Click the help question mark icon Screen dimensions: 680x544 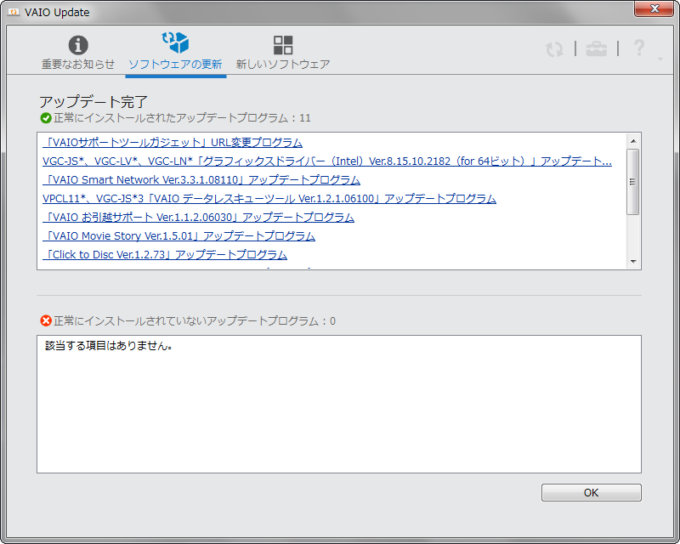pyautogui.click(x=639, y=48)
